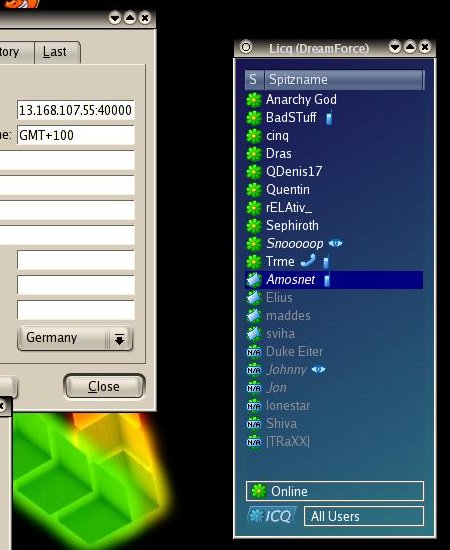The width and height of the screenshot is (450, 550).
Task: Click the cellphone icon next to Amosnet
Action: 327,280
